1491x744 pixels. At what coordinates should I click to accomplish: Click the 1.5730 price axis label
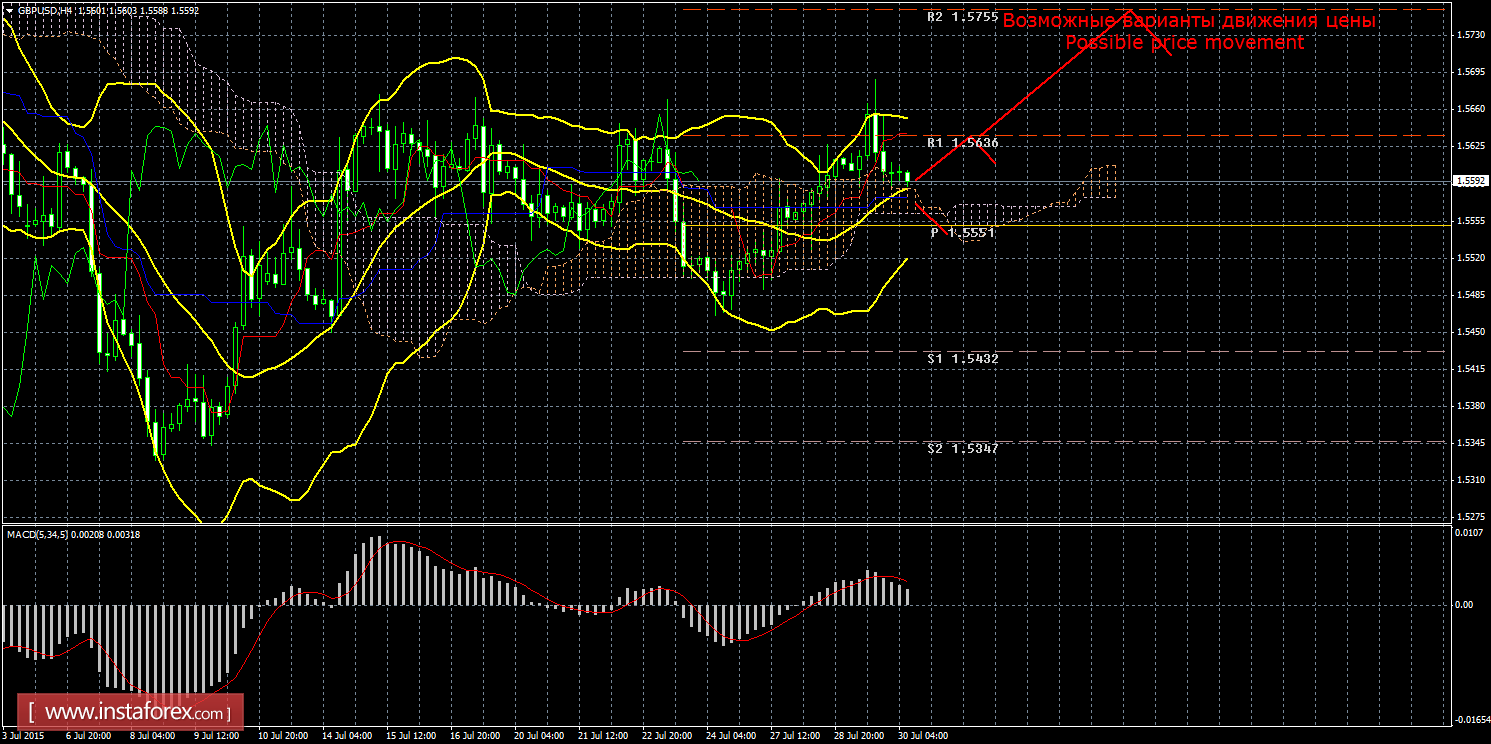(x=1469, y=35)
